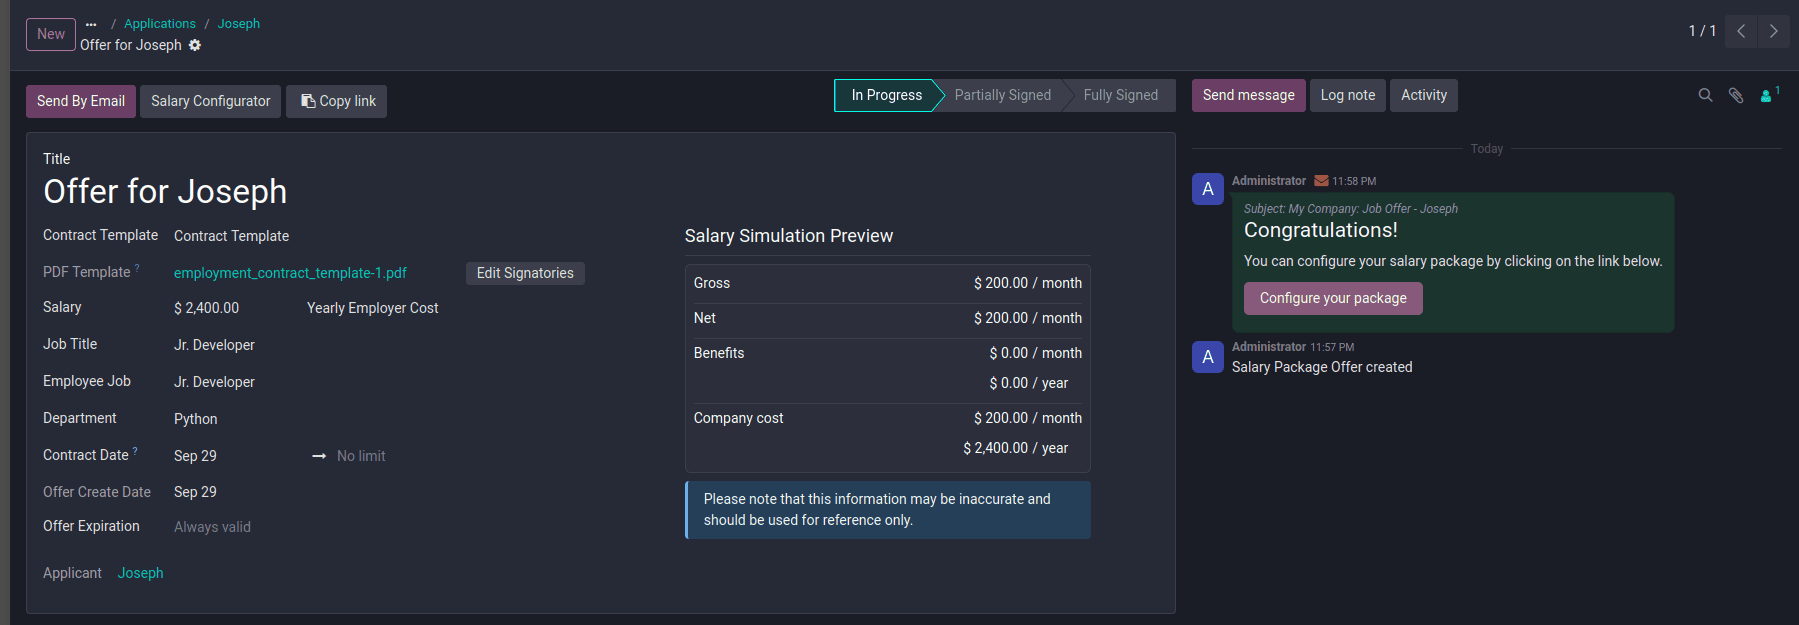Click the reference-only information notice
The height and width of the screenshot is (625, 1799).
click(888, 510)
